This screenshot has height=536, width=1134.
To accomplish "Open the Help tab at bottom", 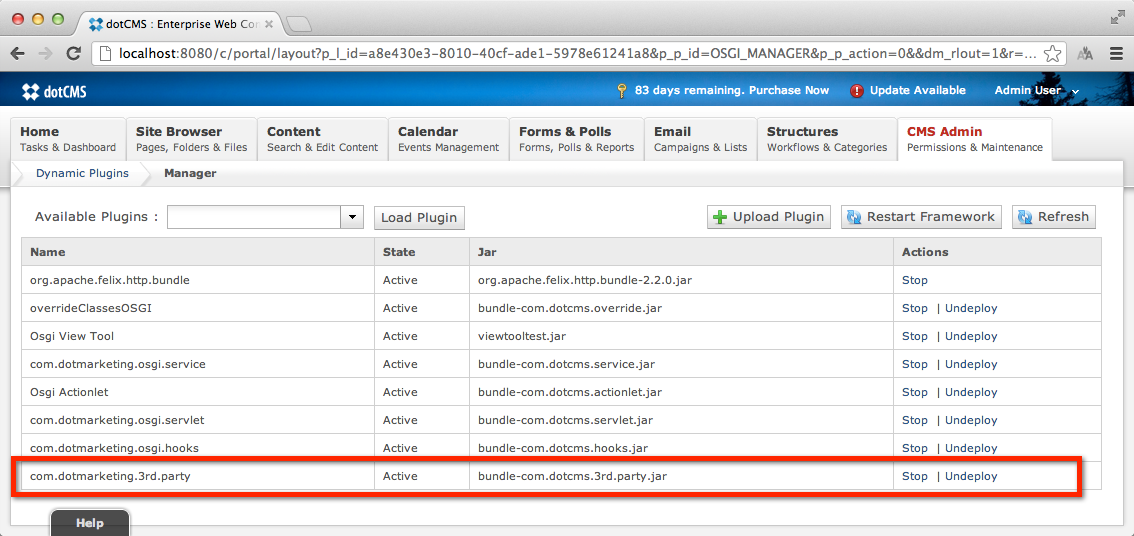I will [x=90, y=523].
